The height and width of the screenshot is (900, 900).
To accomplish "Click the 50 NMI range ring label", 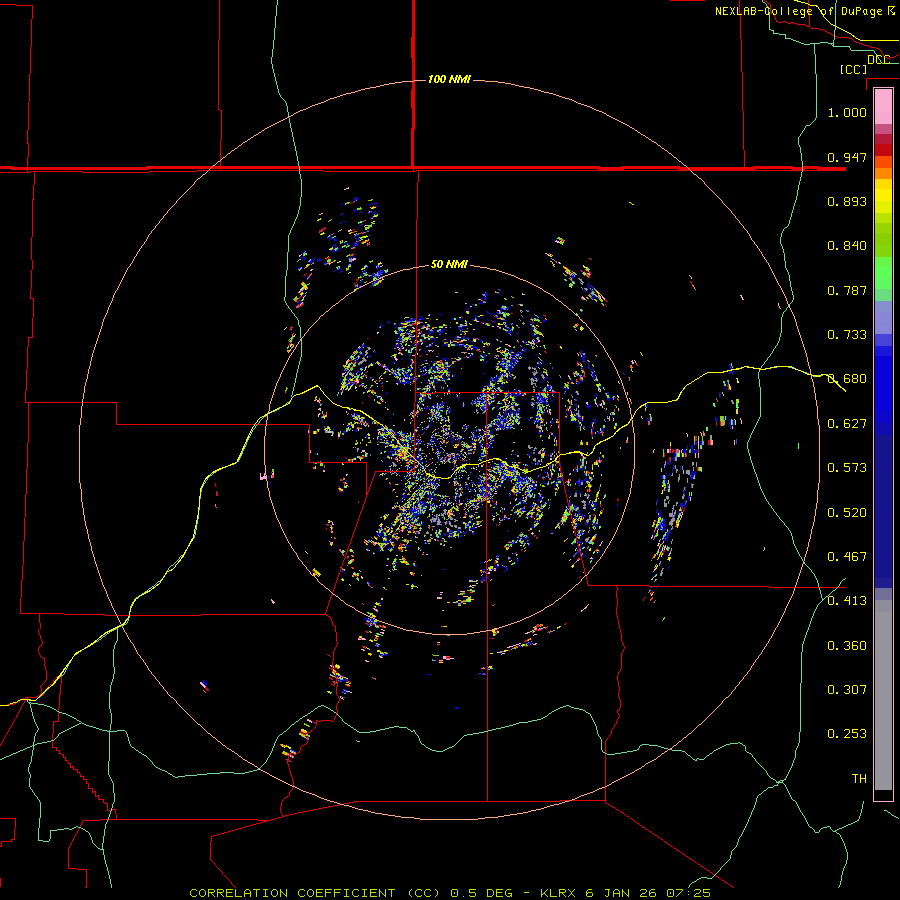I will coord(449,264).
